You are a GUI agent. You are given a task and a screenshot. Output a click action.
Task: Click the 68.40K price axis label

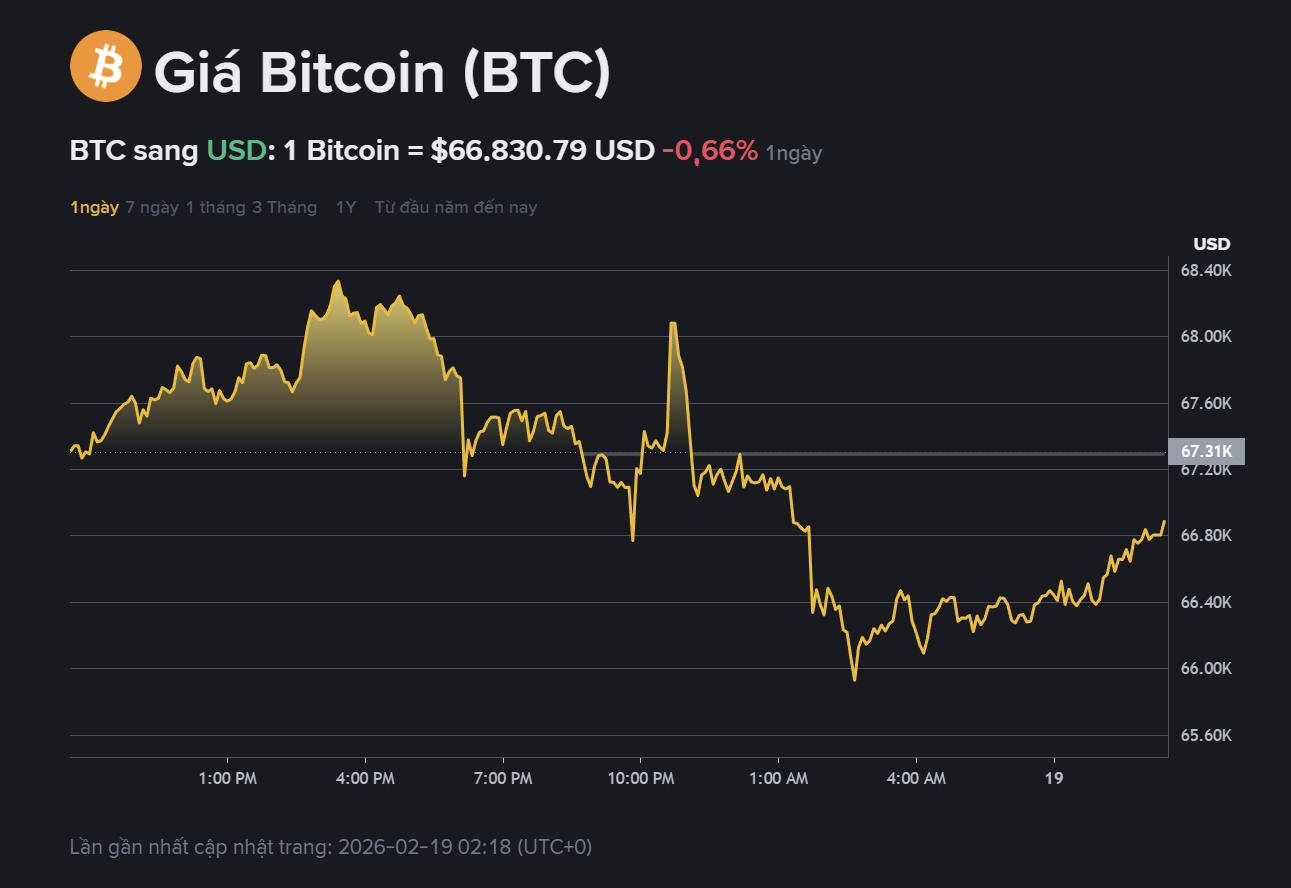pos(1206,271)
